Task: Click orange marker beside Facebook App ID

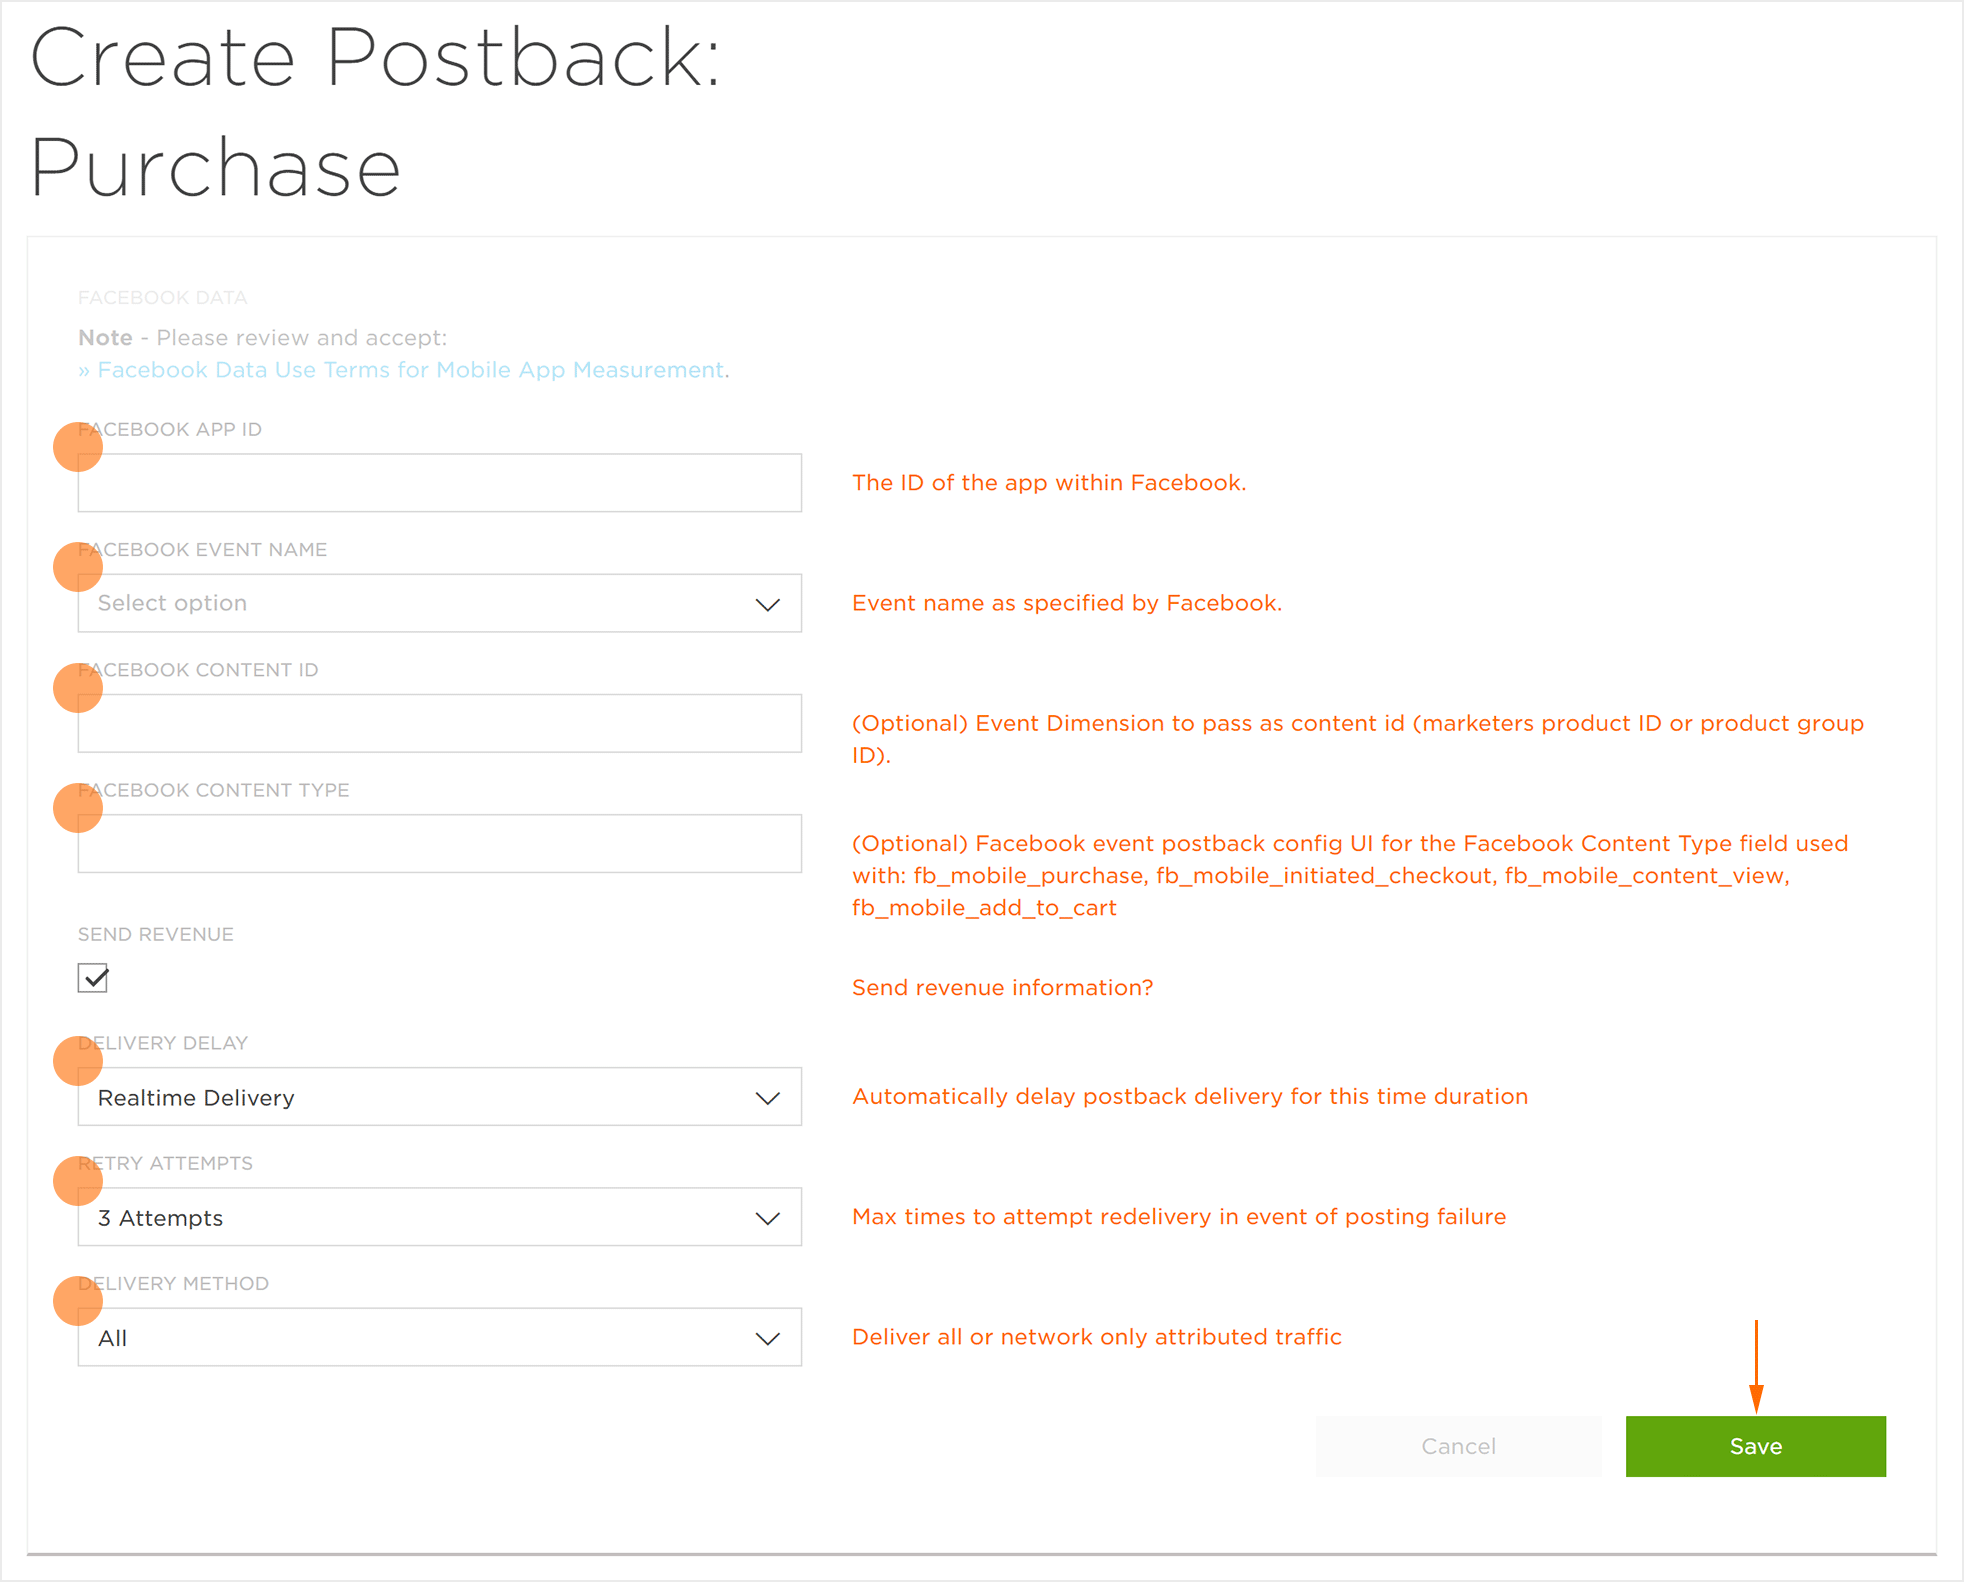Action: pyautogui.click(x=78, y=446)
